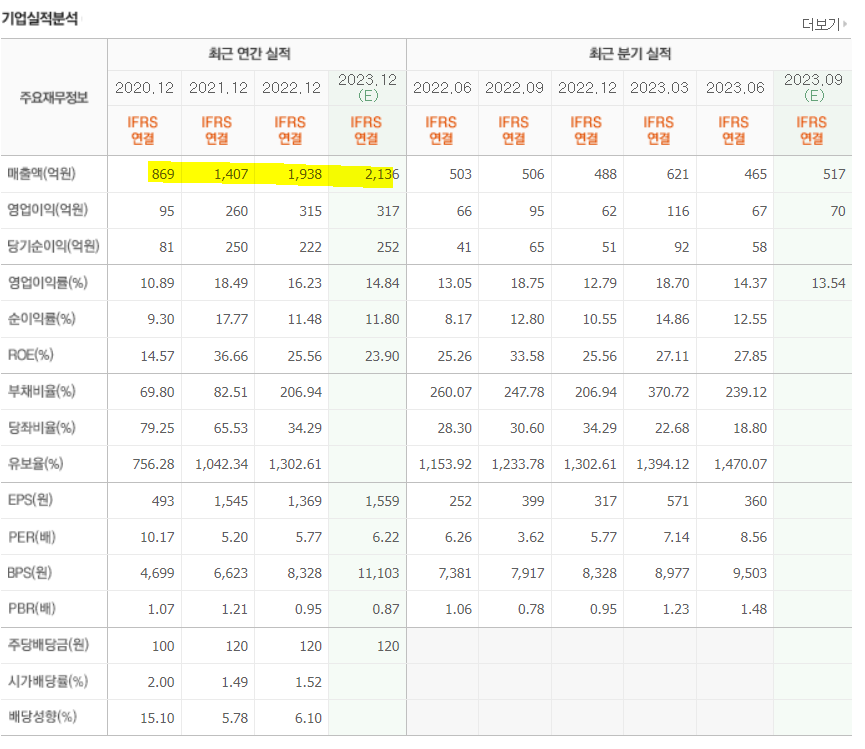Click the EPS value 1,559 for 2023.12 (E)
865x749 pixels.
click(x=382, y=501)
